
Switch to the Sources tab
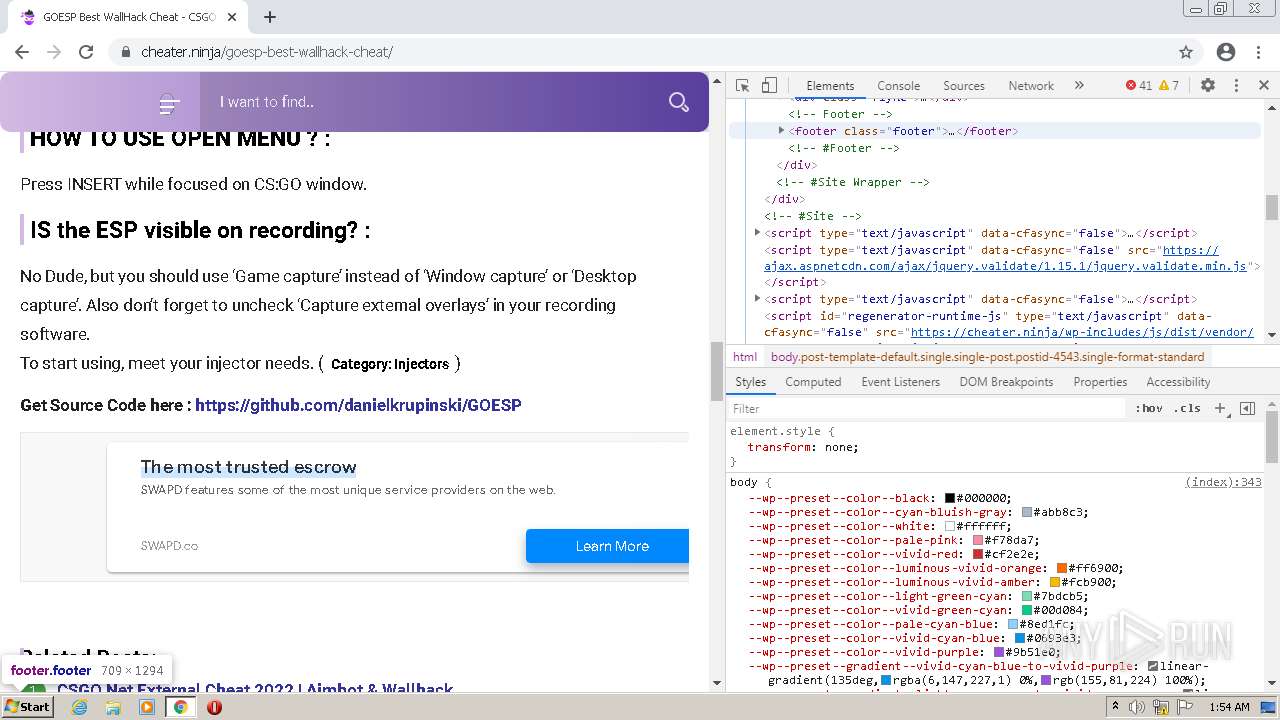[964, 86]
